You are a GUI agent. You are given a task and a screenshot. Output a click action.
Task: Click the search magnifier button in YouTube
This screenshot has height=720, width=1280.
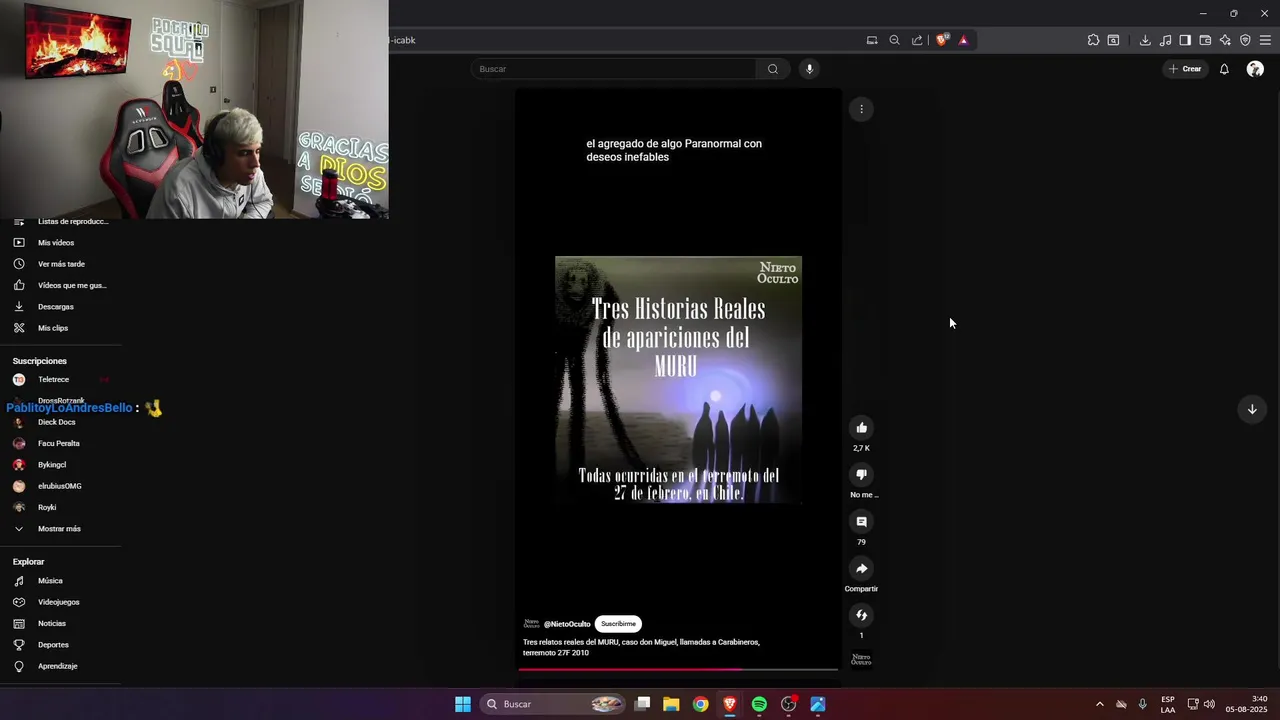click(772, 69)
